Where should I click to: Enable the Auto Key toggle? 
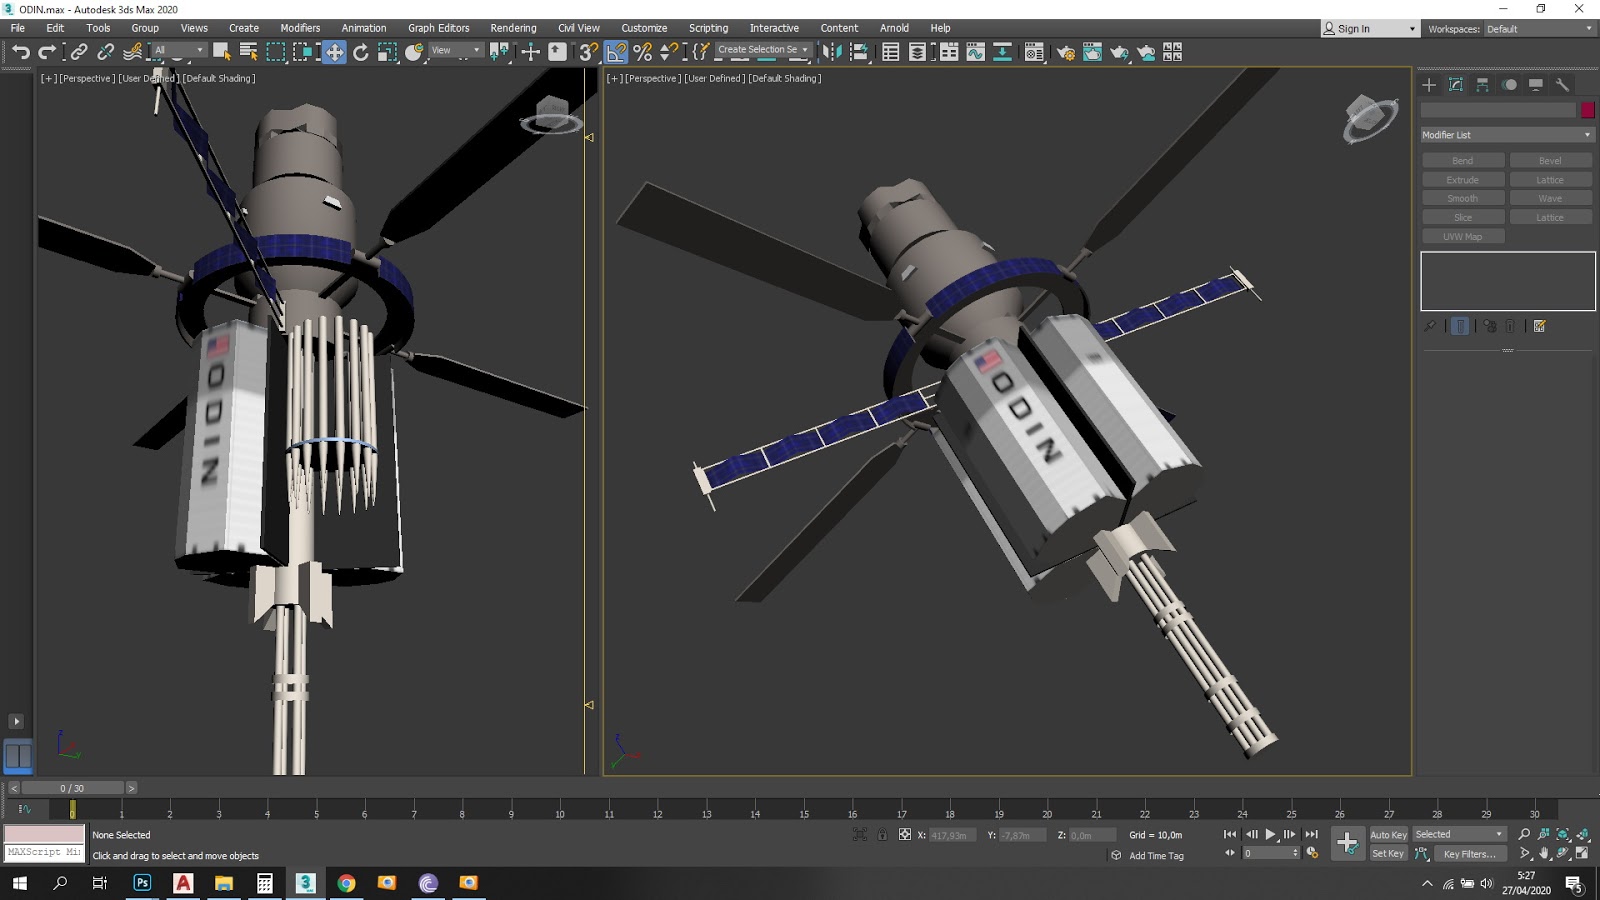point(1388,834)
